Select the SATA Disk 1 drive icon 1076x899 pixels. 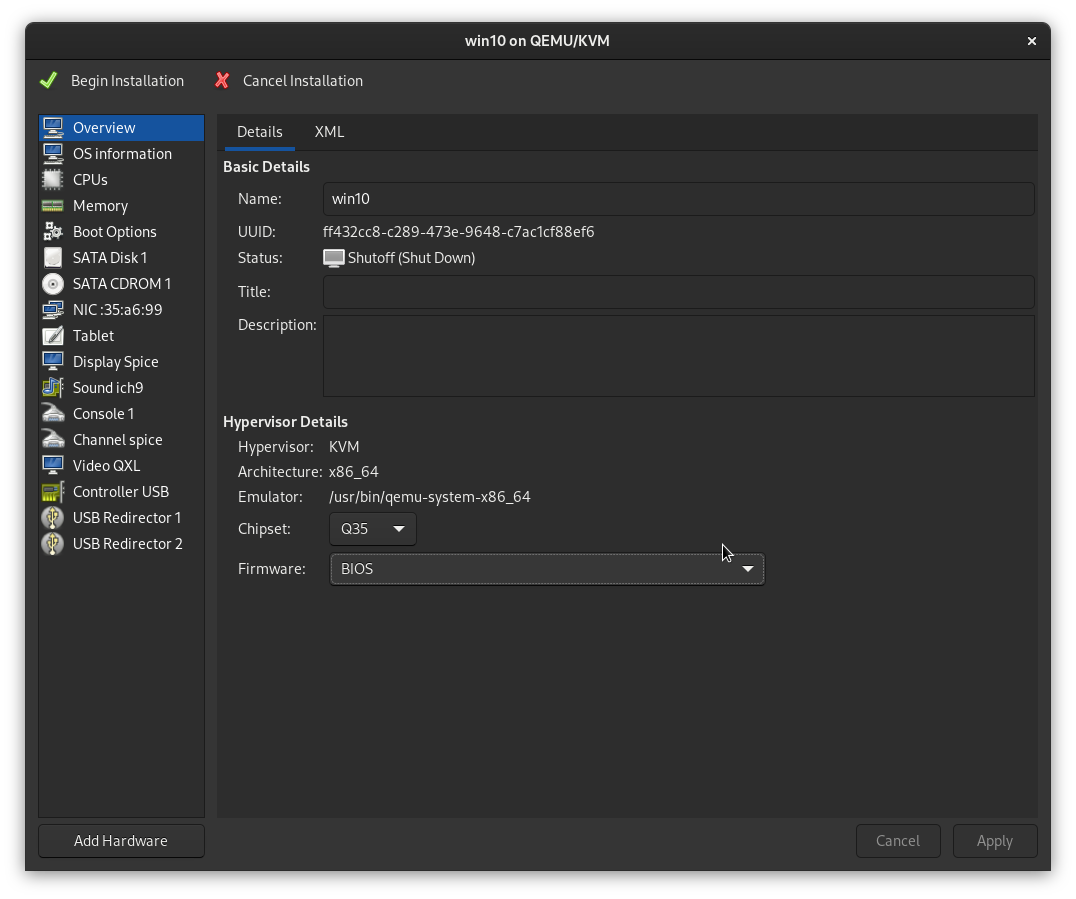pos(53,258)
